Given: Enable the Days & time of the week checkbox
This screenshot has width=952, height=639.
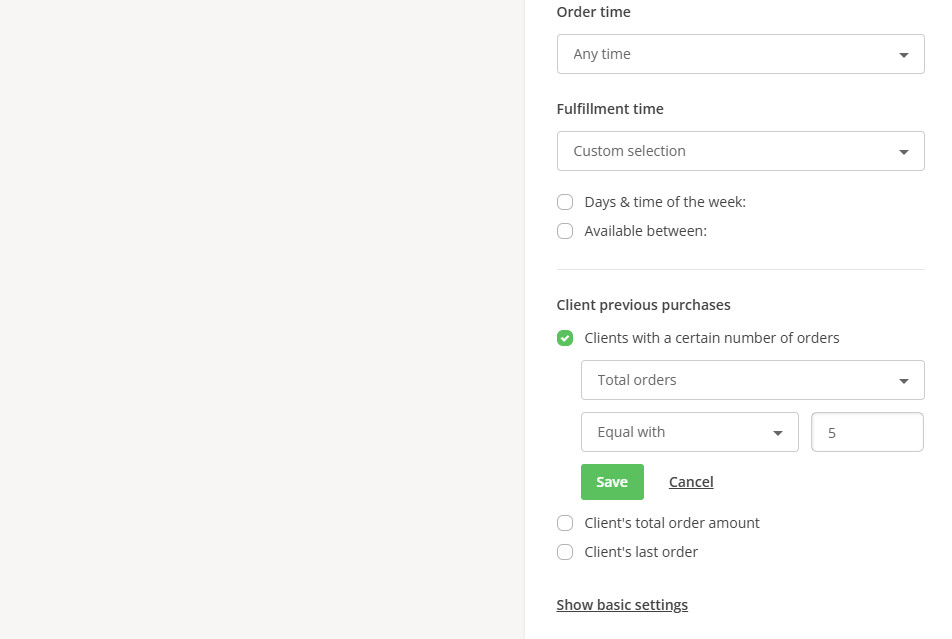Looking at the screenshot, I should pos(565,202).
